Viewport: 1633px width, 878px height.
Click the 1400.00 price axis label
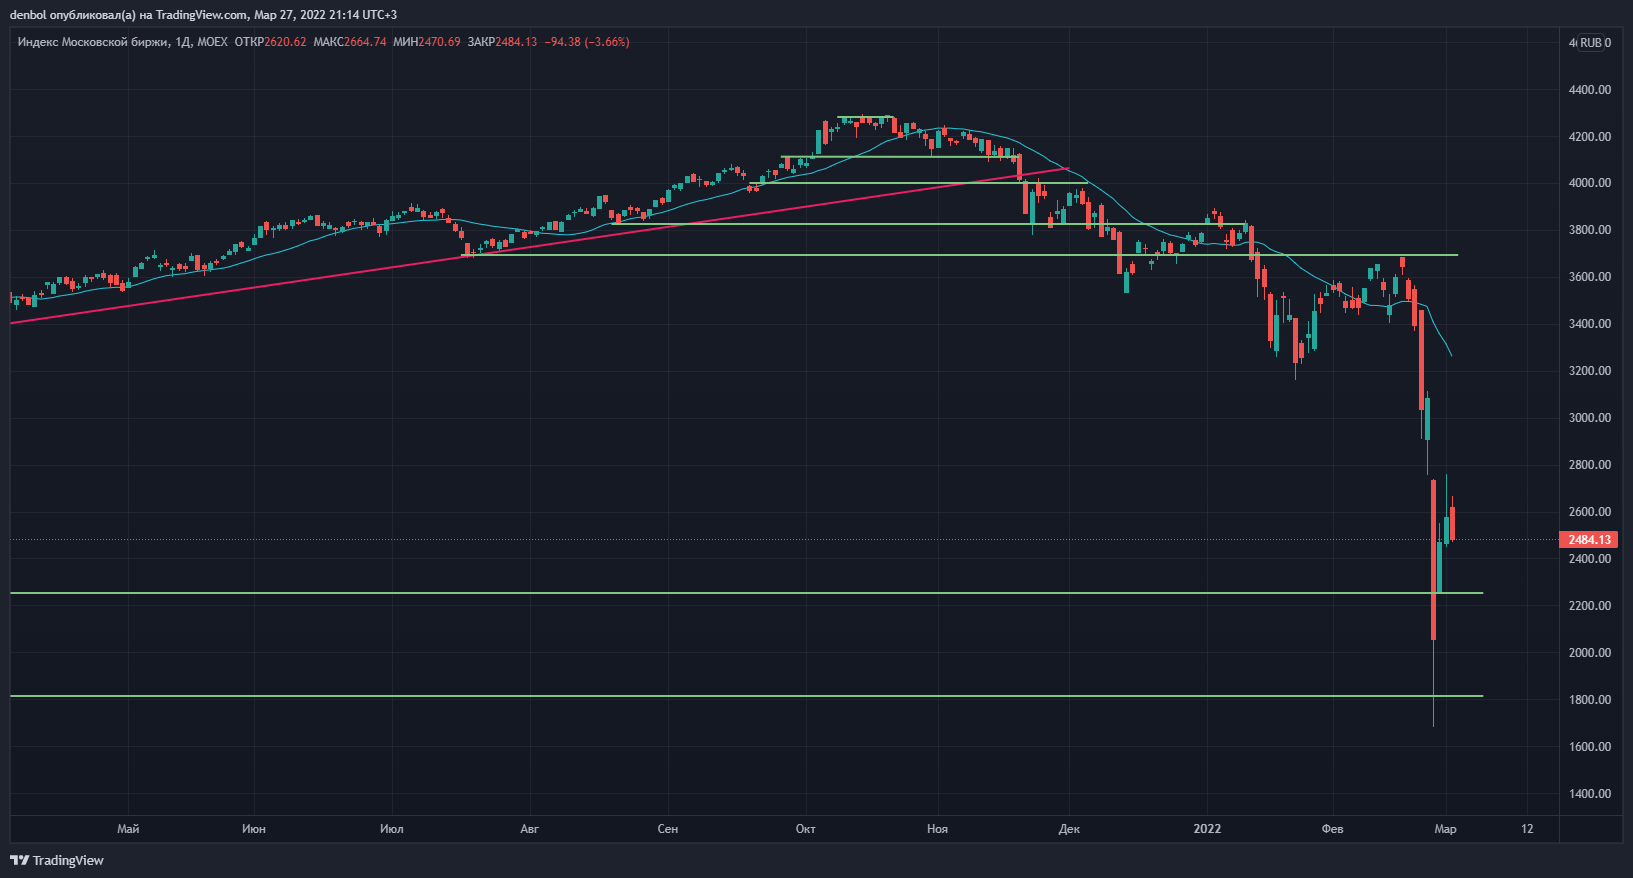coord(1590,794)
